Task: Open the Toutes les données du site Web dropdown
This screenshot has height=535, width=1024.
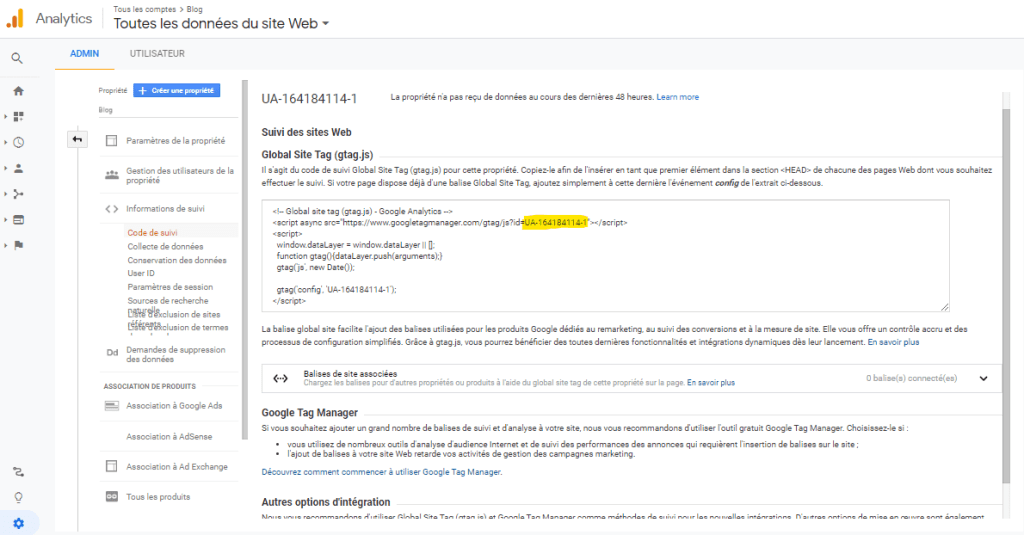Action: point(221,24)
